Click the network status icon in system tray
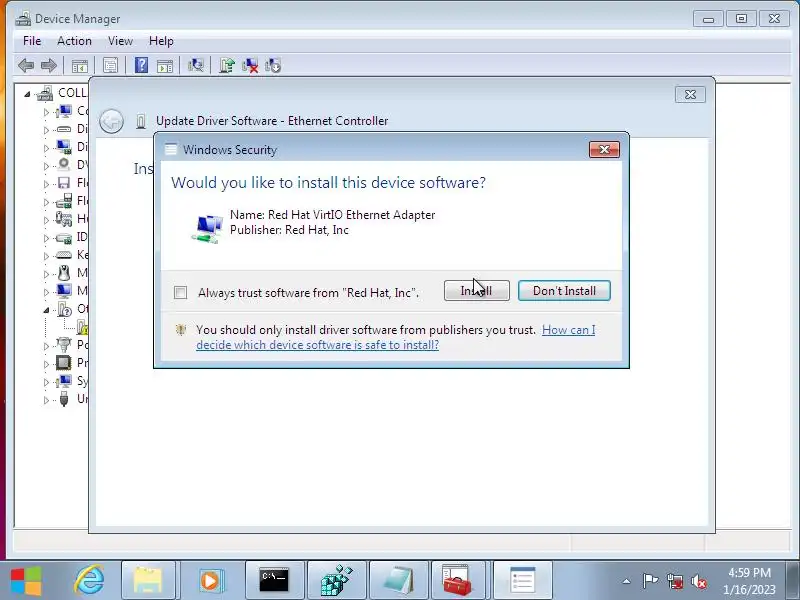Screen dimensions: 800x600 pyautogui.click(x=674, y=581)
